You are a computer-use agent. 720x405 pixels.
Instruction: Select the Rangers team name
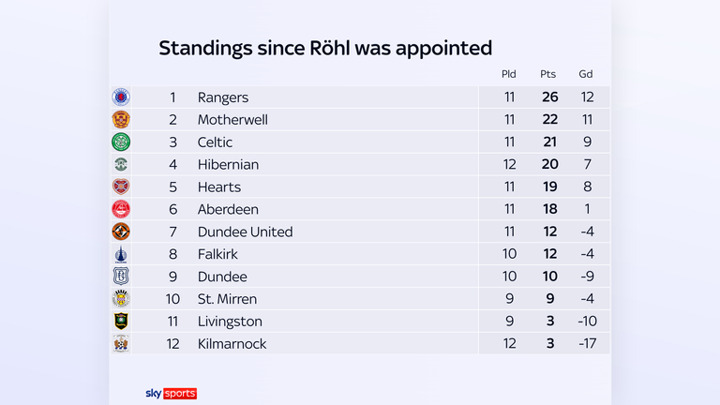coord(223,98)
